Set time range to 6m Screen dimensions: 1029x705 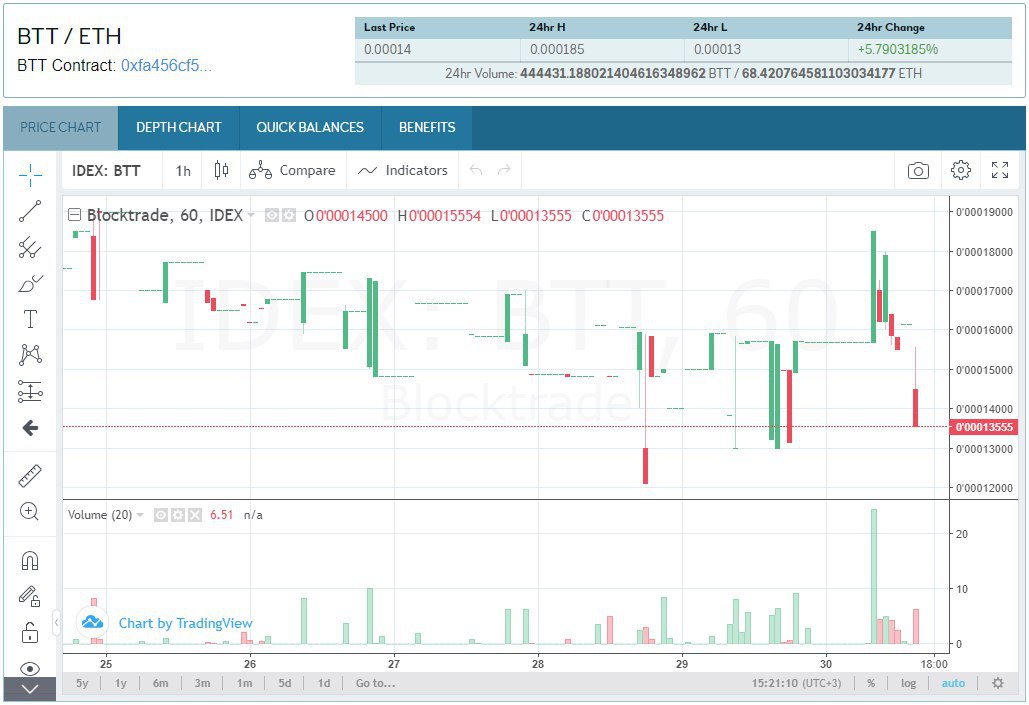[161, 683]
